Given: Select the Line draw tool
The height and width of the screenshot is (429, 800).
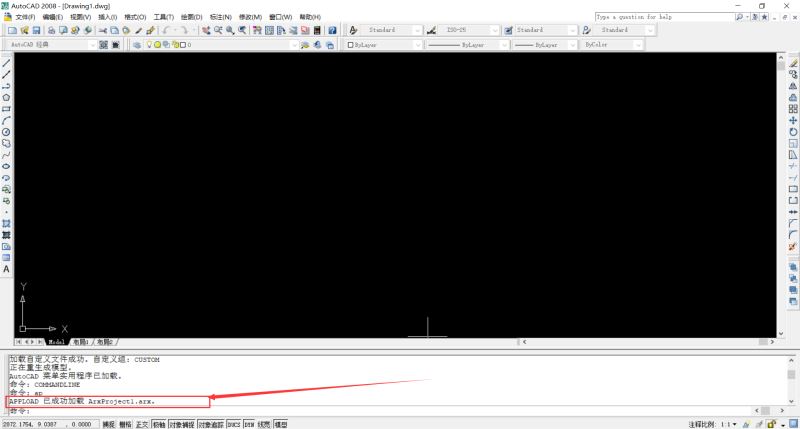Looking at the screenshot, I should [x=6, y=63].
